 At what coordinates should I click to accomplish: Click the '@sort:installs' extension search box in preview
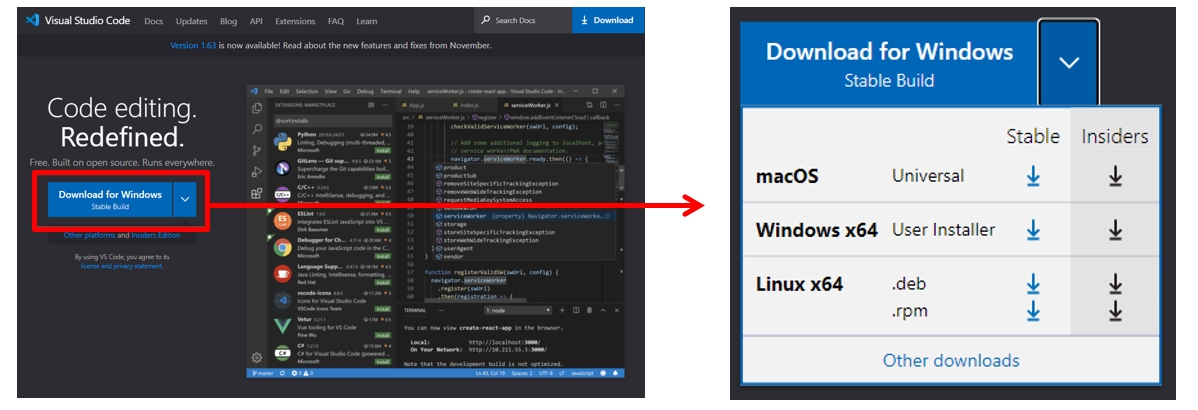click(x=333, y=121)
